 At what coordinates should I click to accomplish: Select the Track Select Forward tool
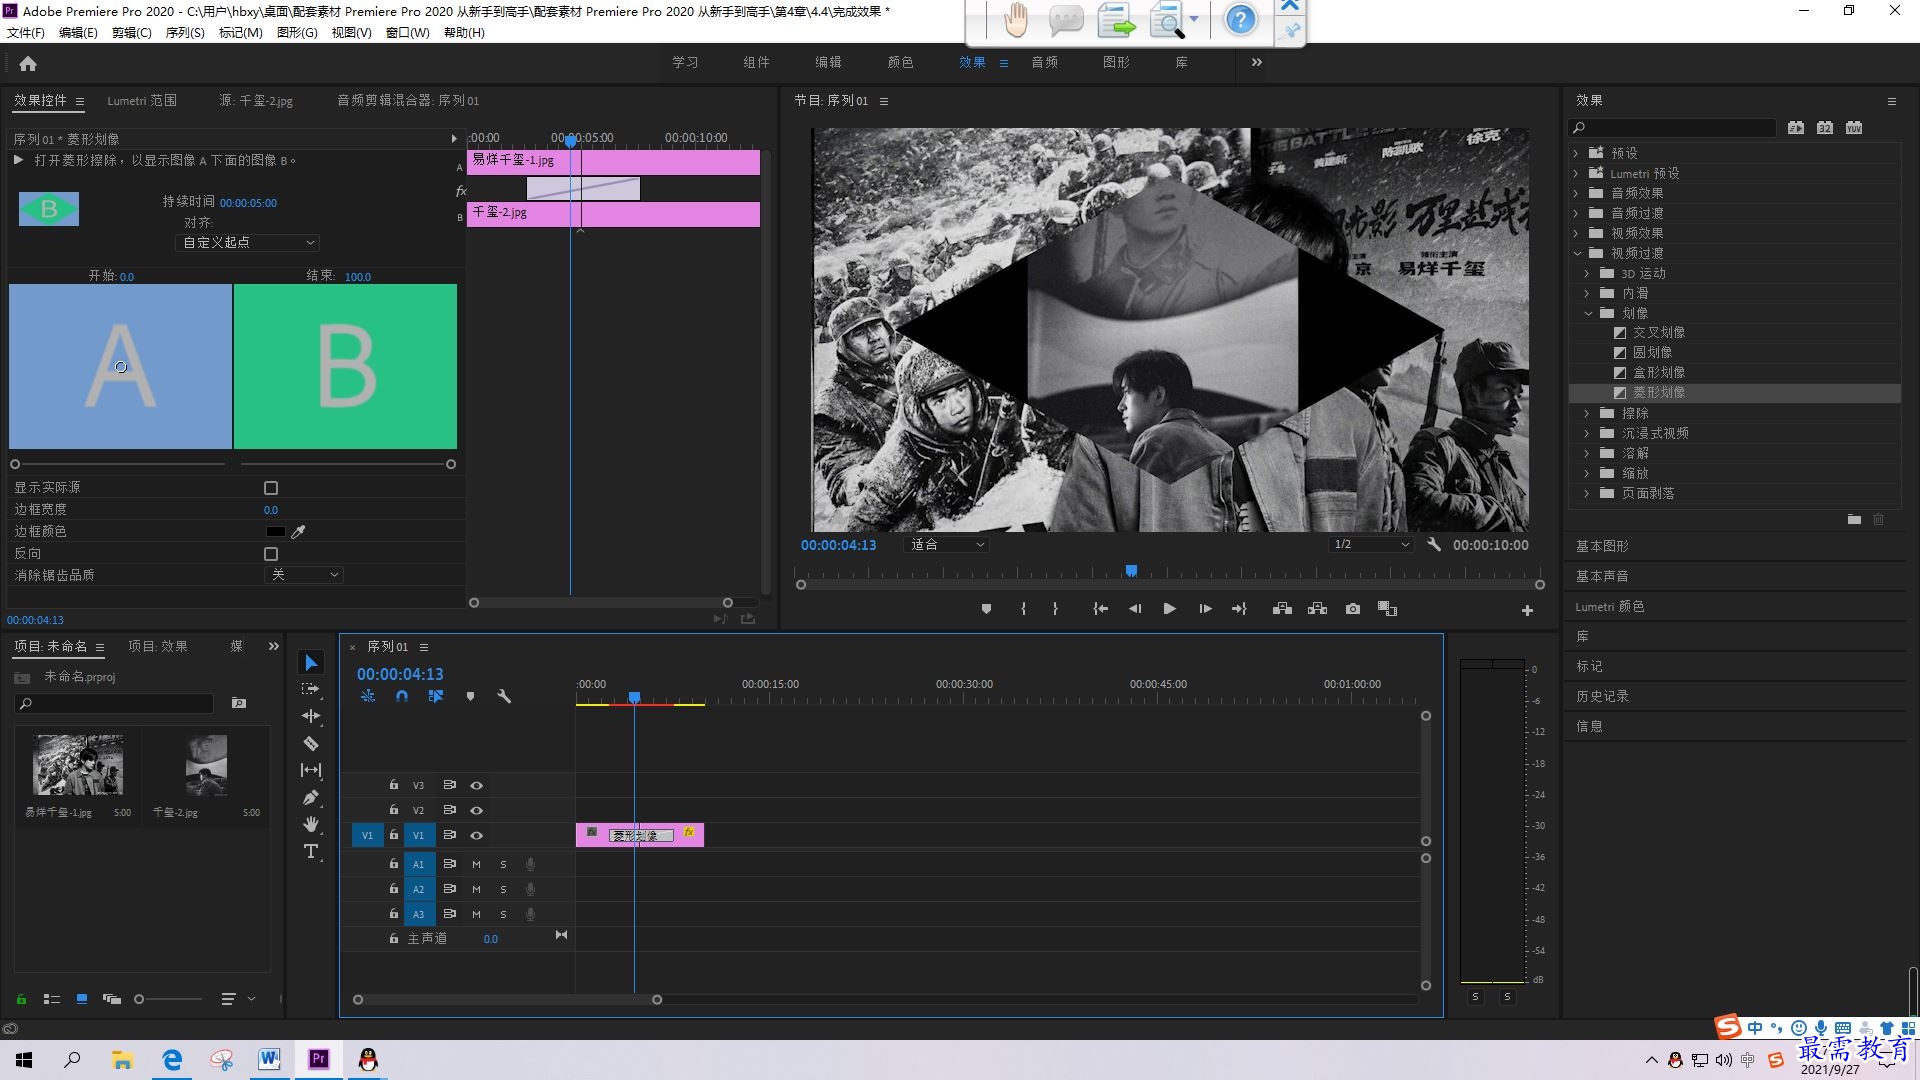point(311,689)
